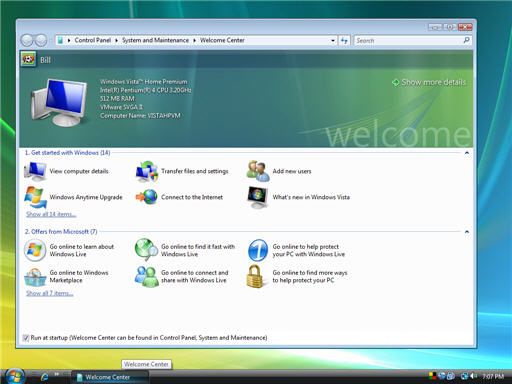Expand the arrow after System and Maintenance breadcrumb

[x=194, y=40]
